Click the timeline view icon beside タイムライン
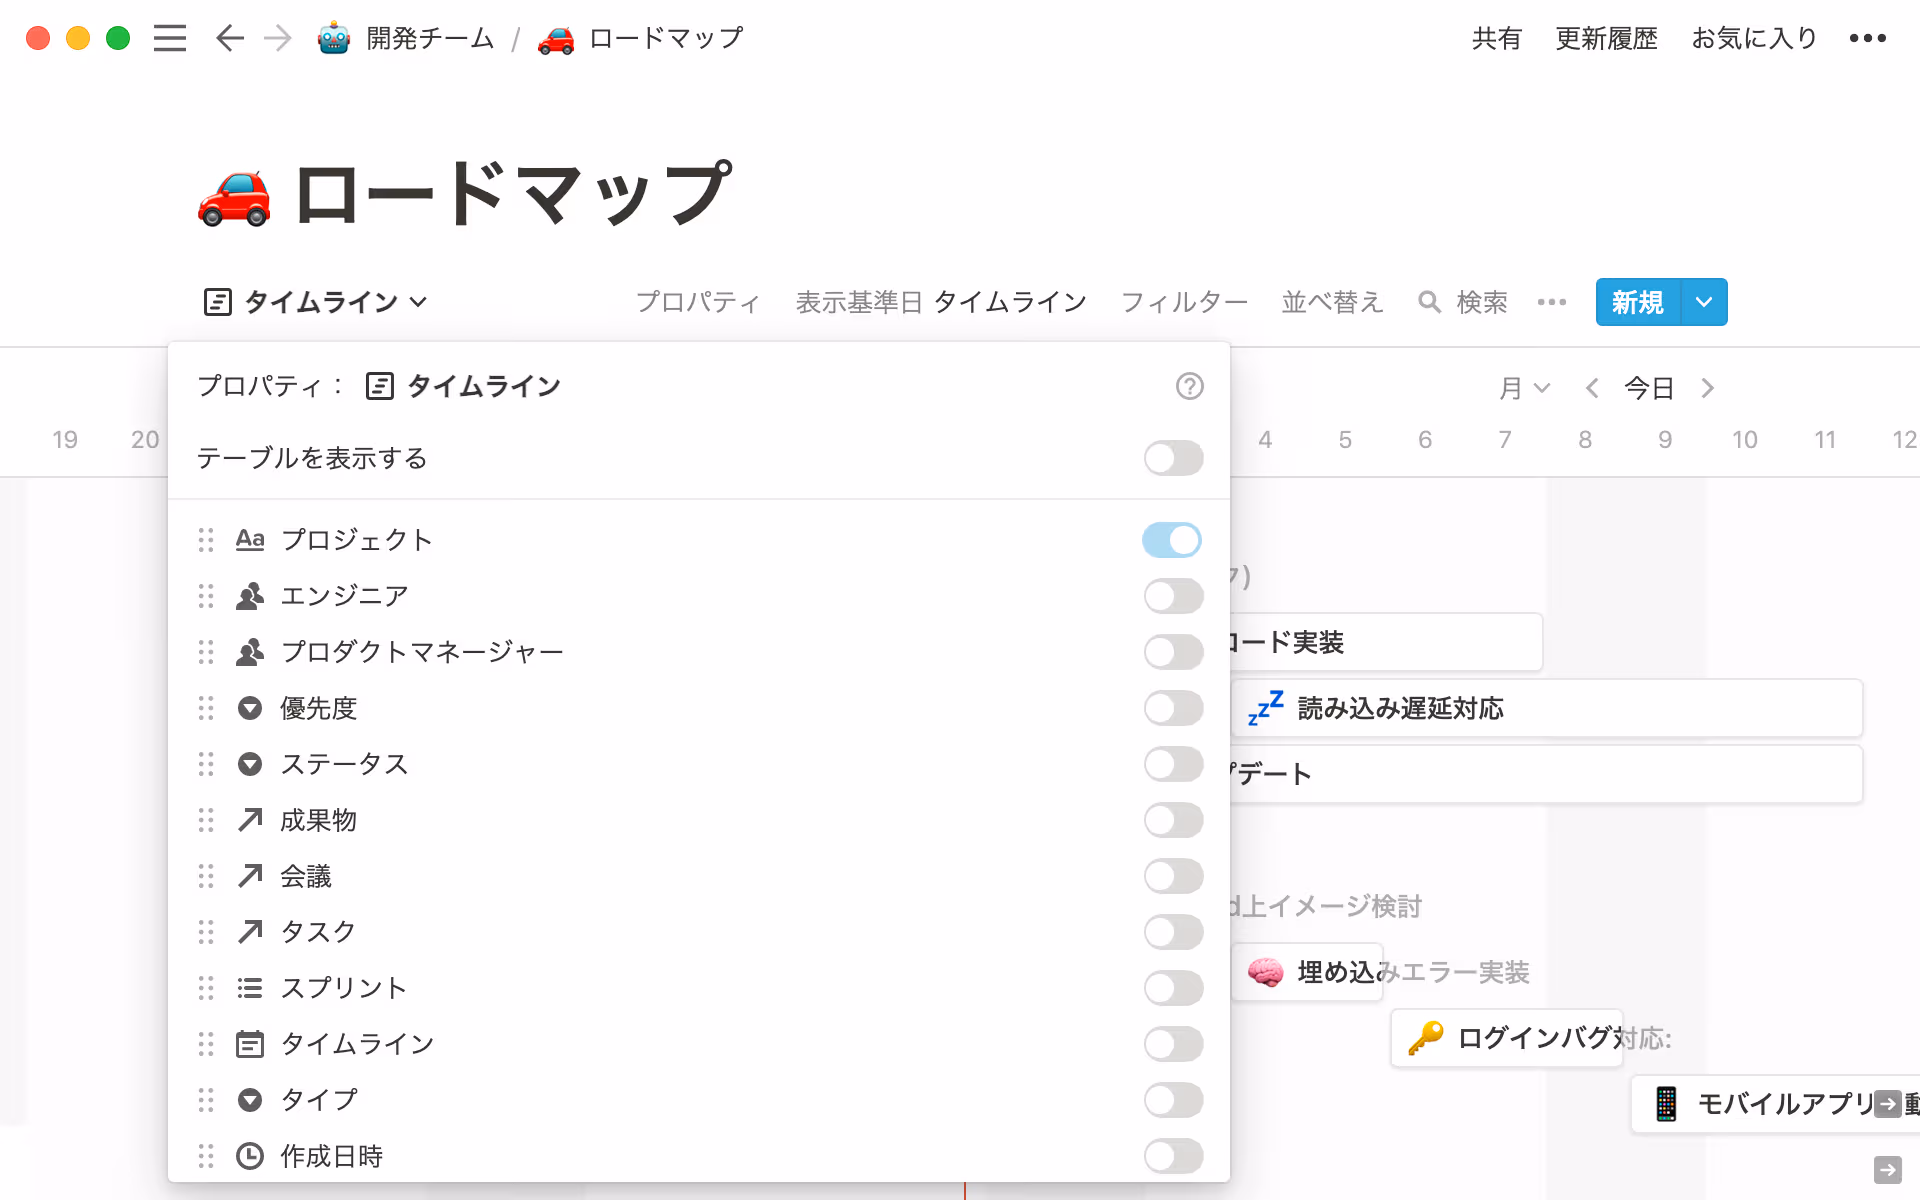Image resolution: width=1920 pixels, height=1200 pixels. (216, 302)
